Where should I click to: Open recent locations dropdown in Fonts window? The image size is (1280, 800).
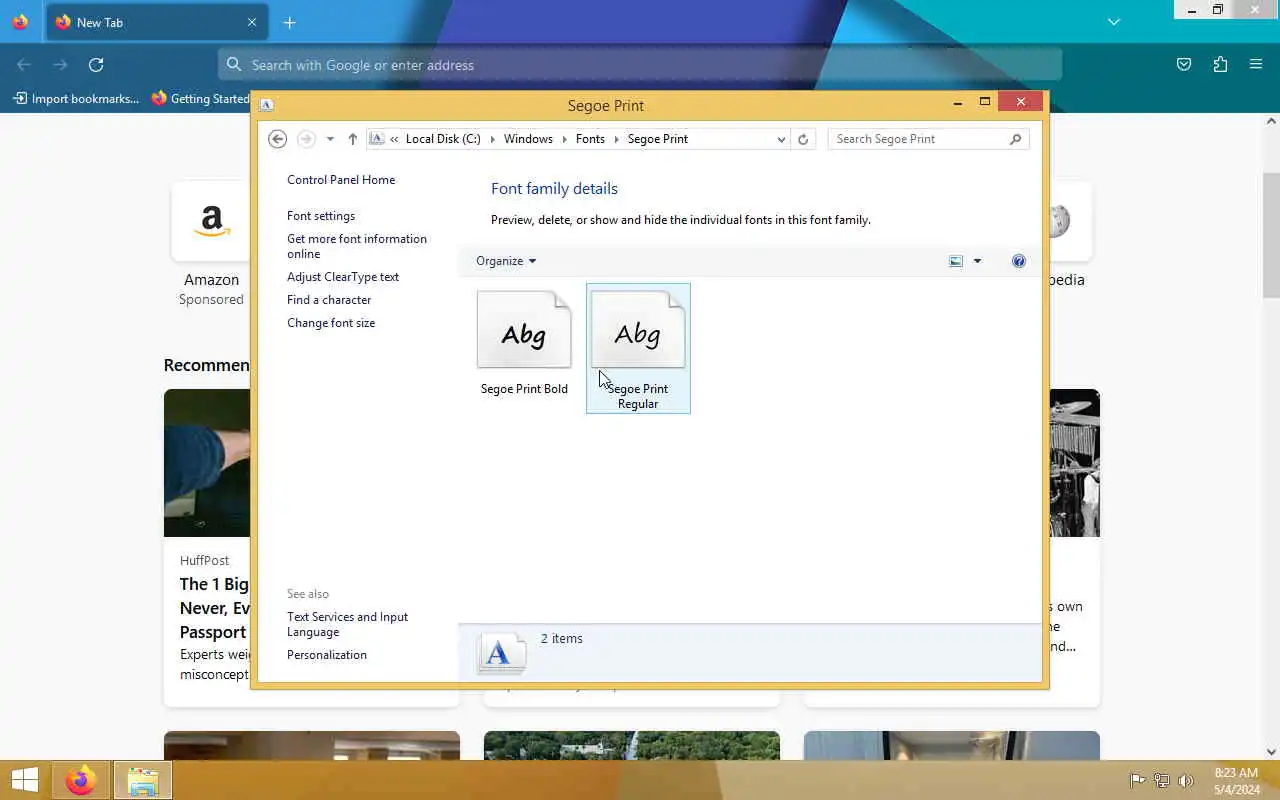coord(330,139)
